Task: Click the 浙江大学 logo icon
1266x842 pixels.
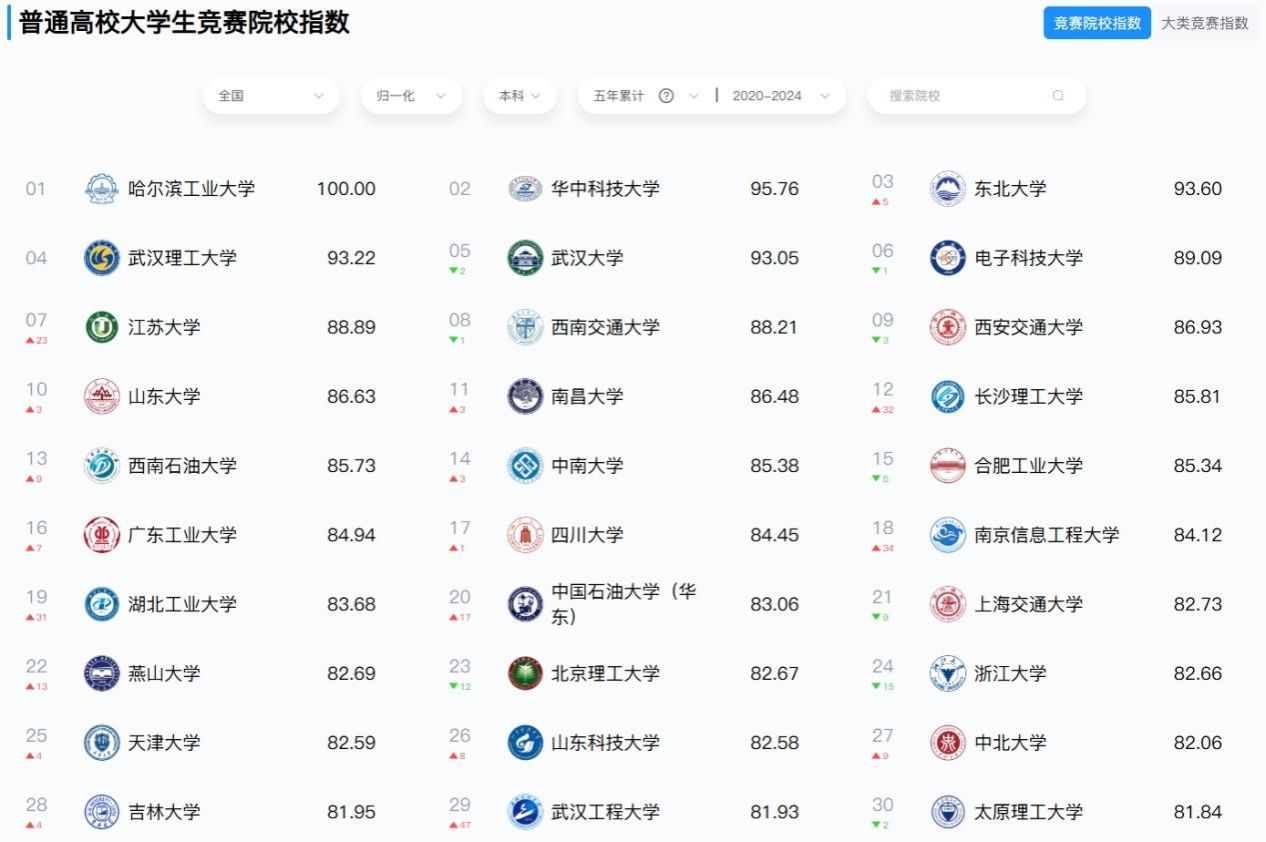Action: (947, 674)
